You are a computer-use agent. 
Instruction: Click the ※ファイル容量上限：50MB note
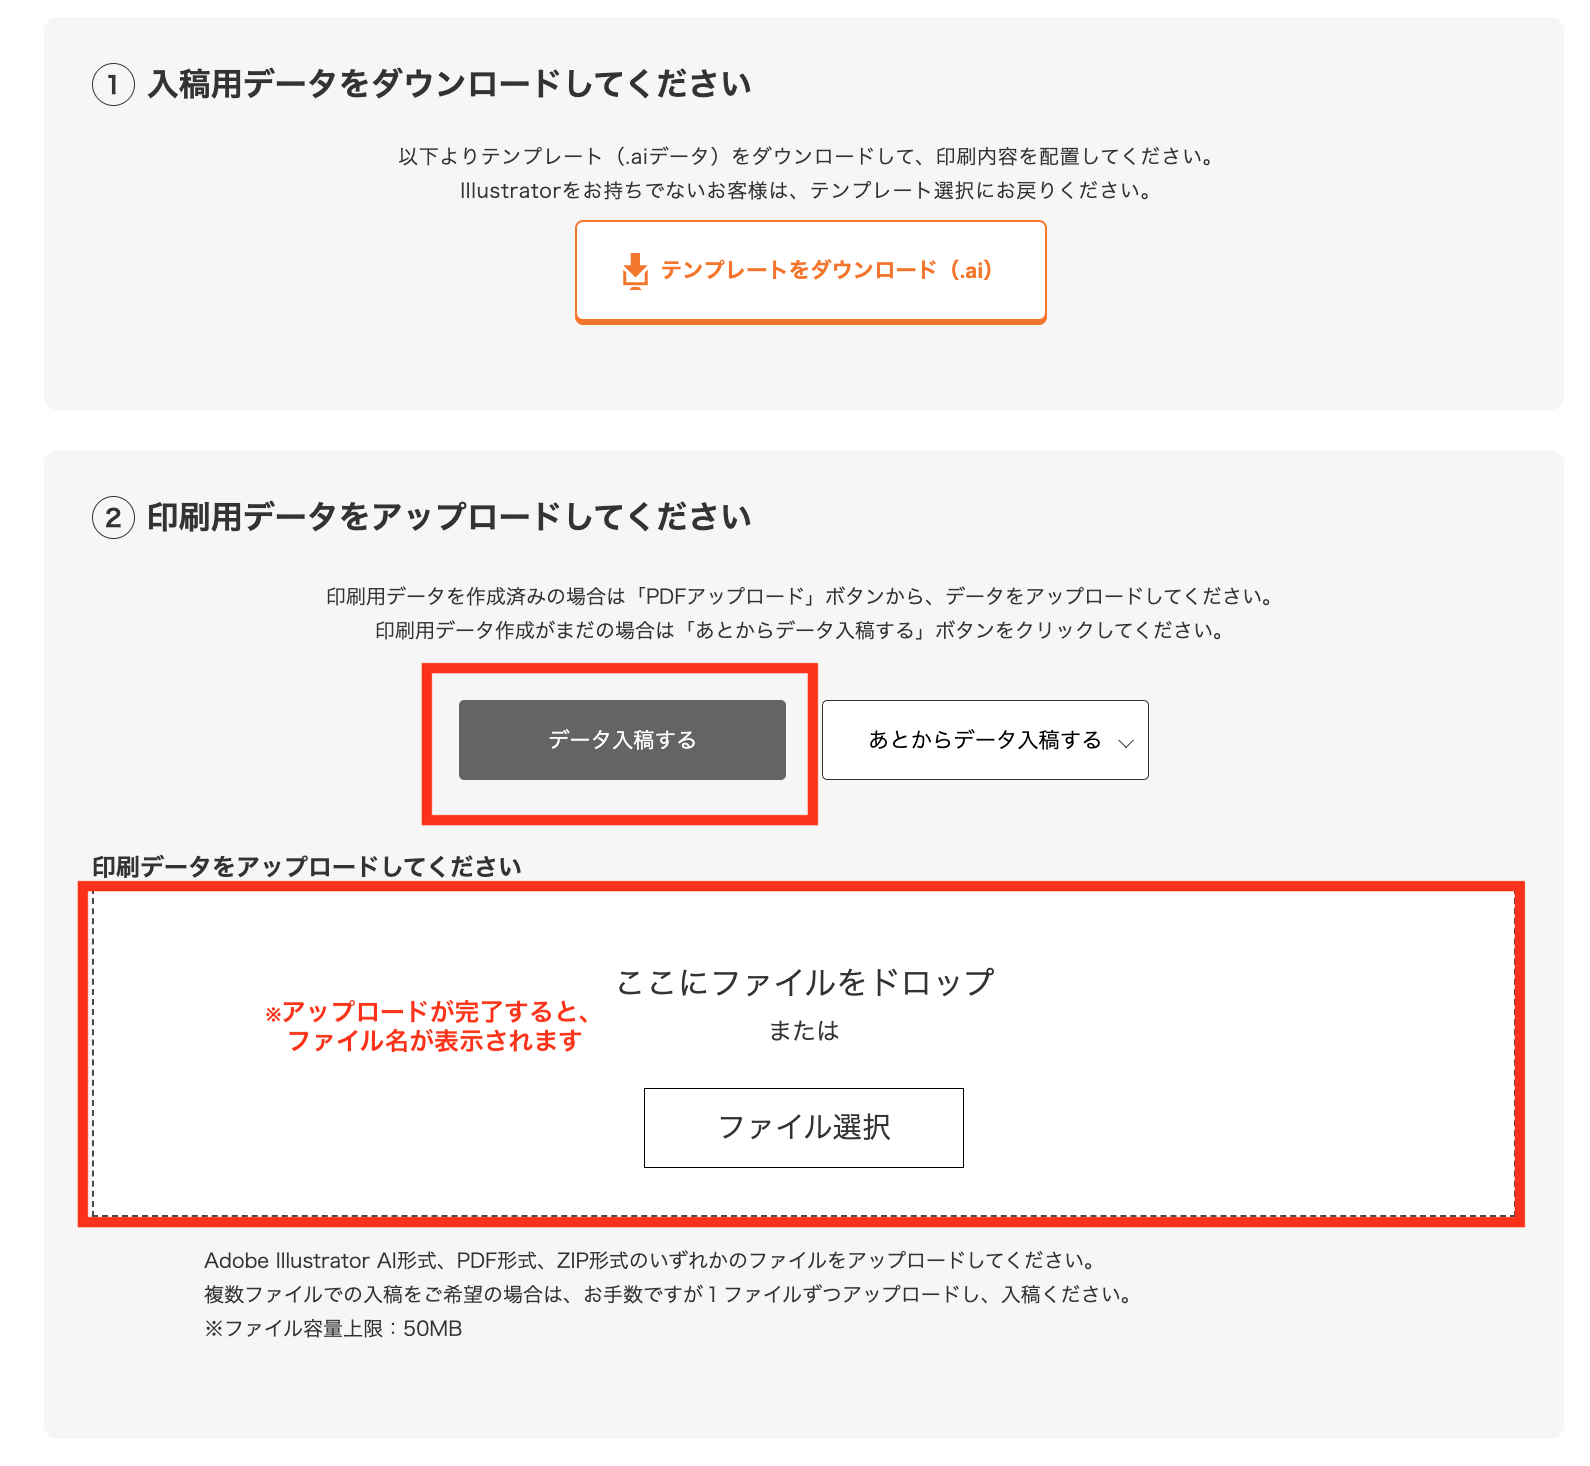tap(333, 1329)
